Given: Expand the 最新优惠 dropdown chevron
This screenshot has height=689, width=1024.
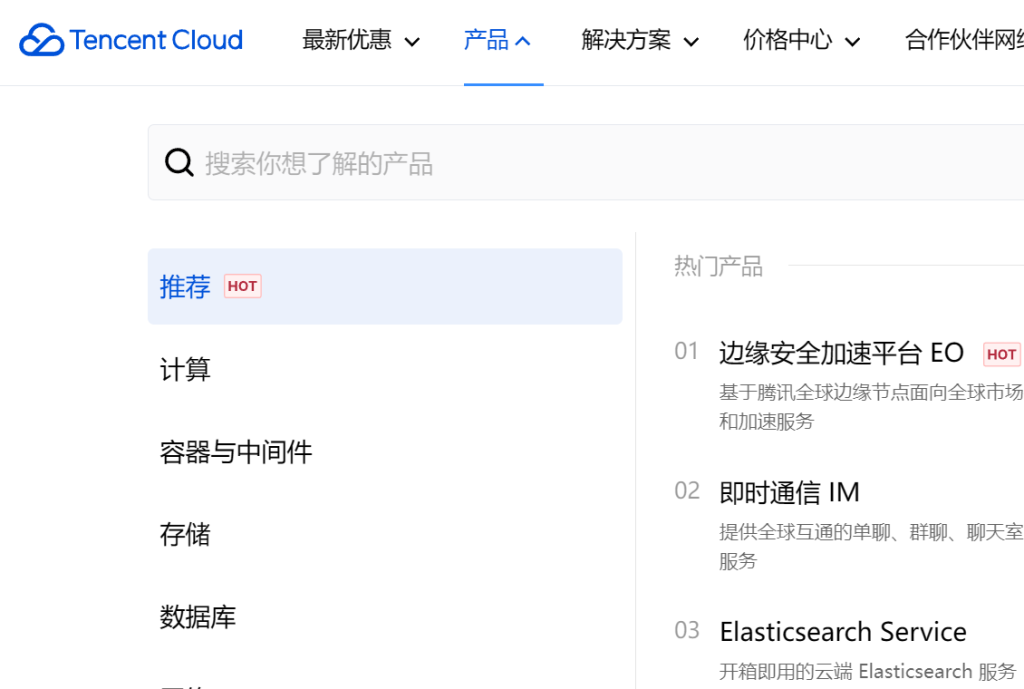Looking at the screenshot, I should tap(411, 42).
